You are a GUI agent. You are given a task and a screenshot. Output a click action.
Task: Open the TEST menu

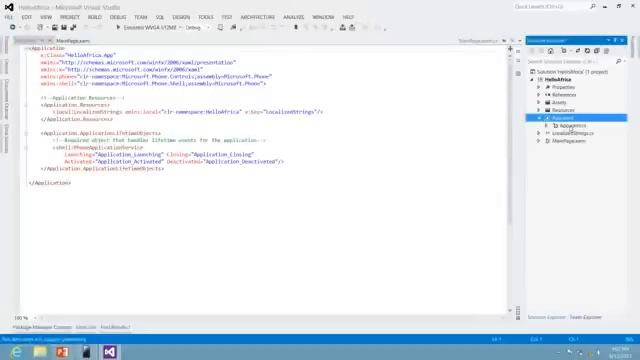[x=227, y=17]
